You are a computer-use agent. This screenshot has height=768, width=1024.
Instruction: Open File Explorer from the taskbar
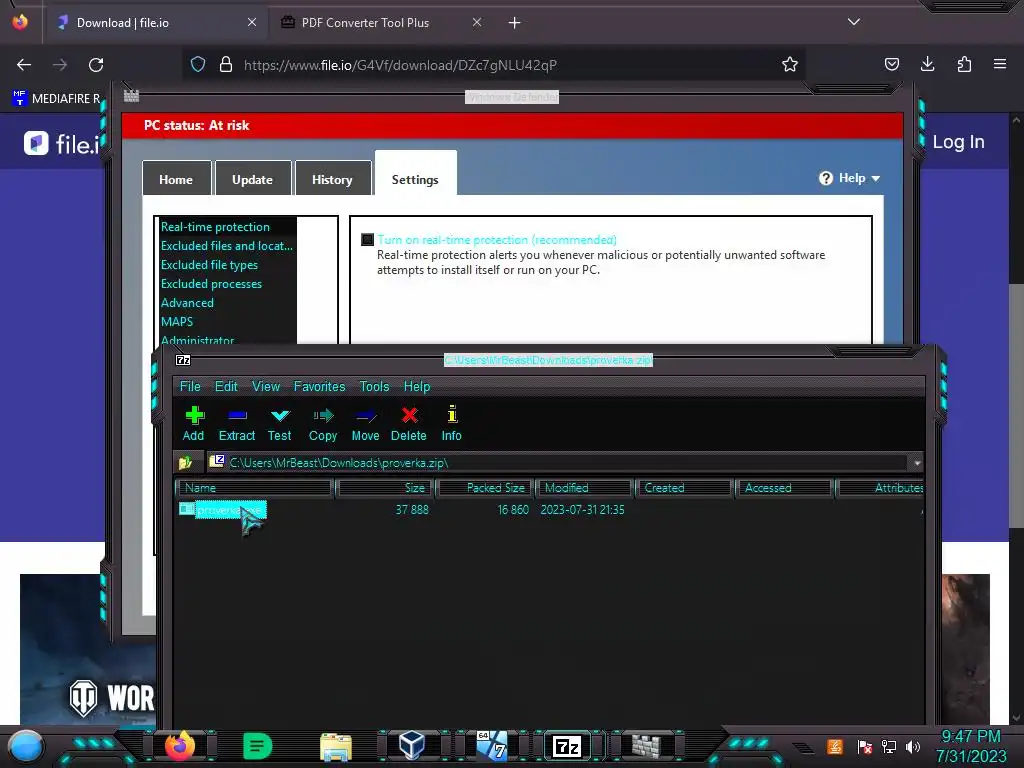tap(336, 747)
